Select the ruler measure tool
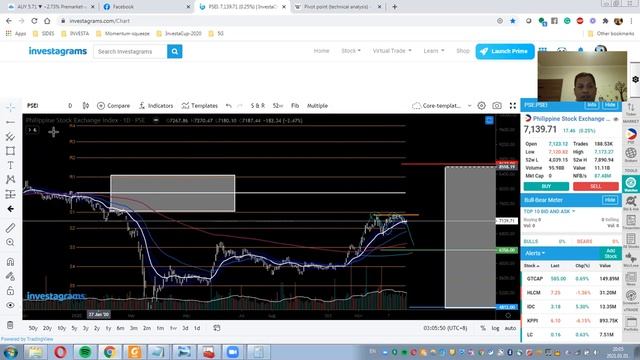 [10, 228]
